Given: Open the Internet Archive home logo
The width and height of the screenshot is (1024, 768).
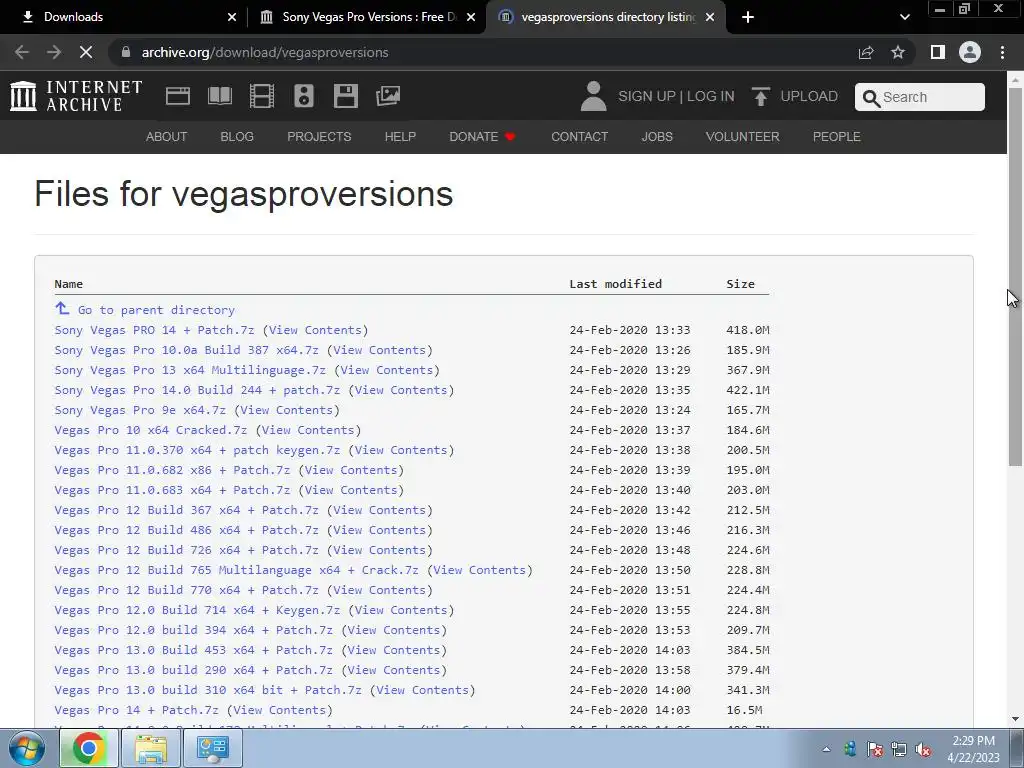Looking at the screenshot, I should 76,96.
